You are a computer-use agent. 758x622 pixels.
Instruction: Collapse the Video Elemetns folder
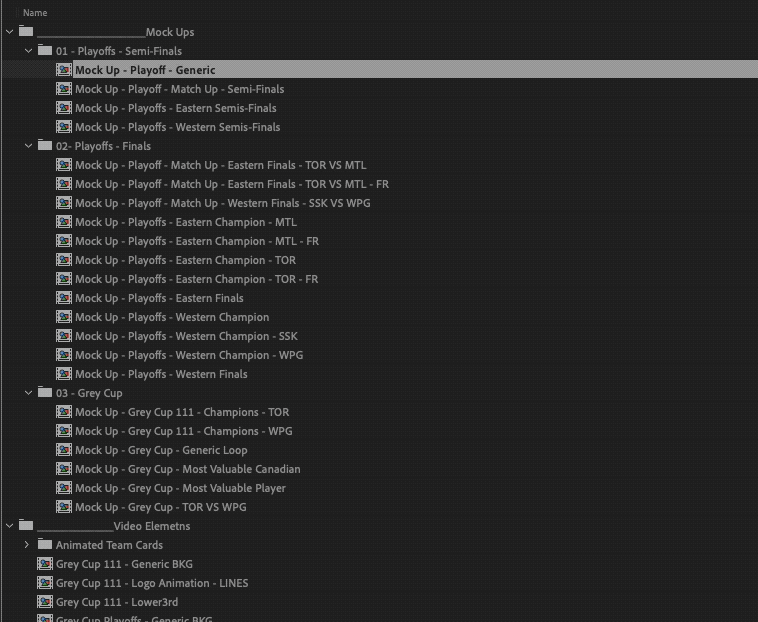click(10, 526)
